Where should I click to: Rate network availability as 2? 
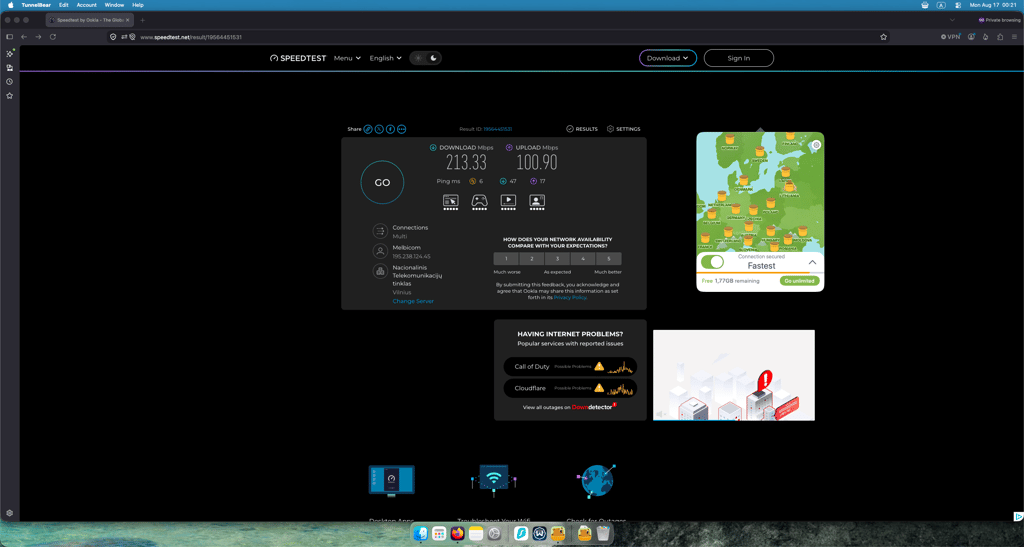pos(532,258)
